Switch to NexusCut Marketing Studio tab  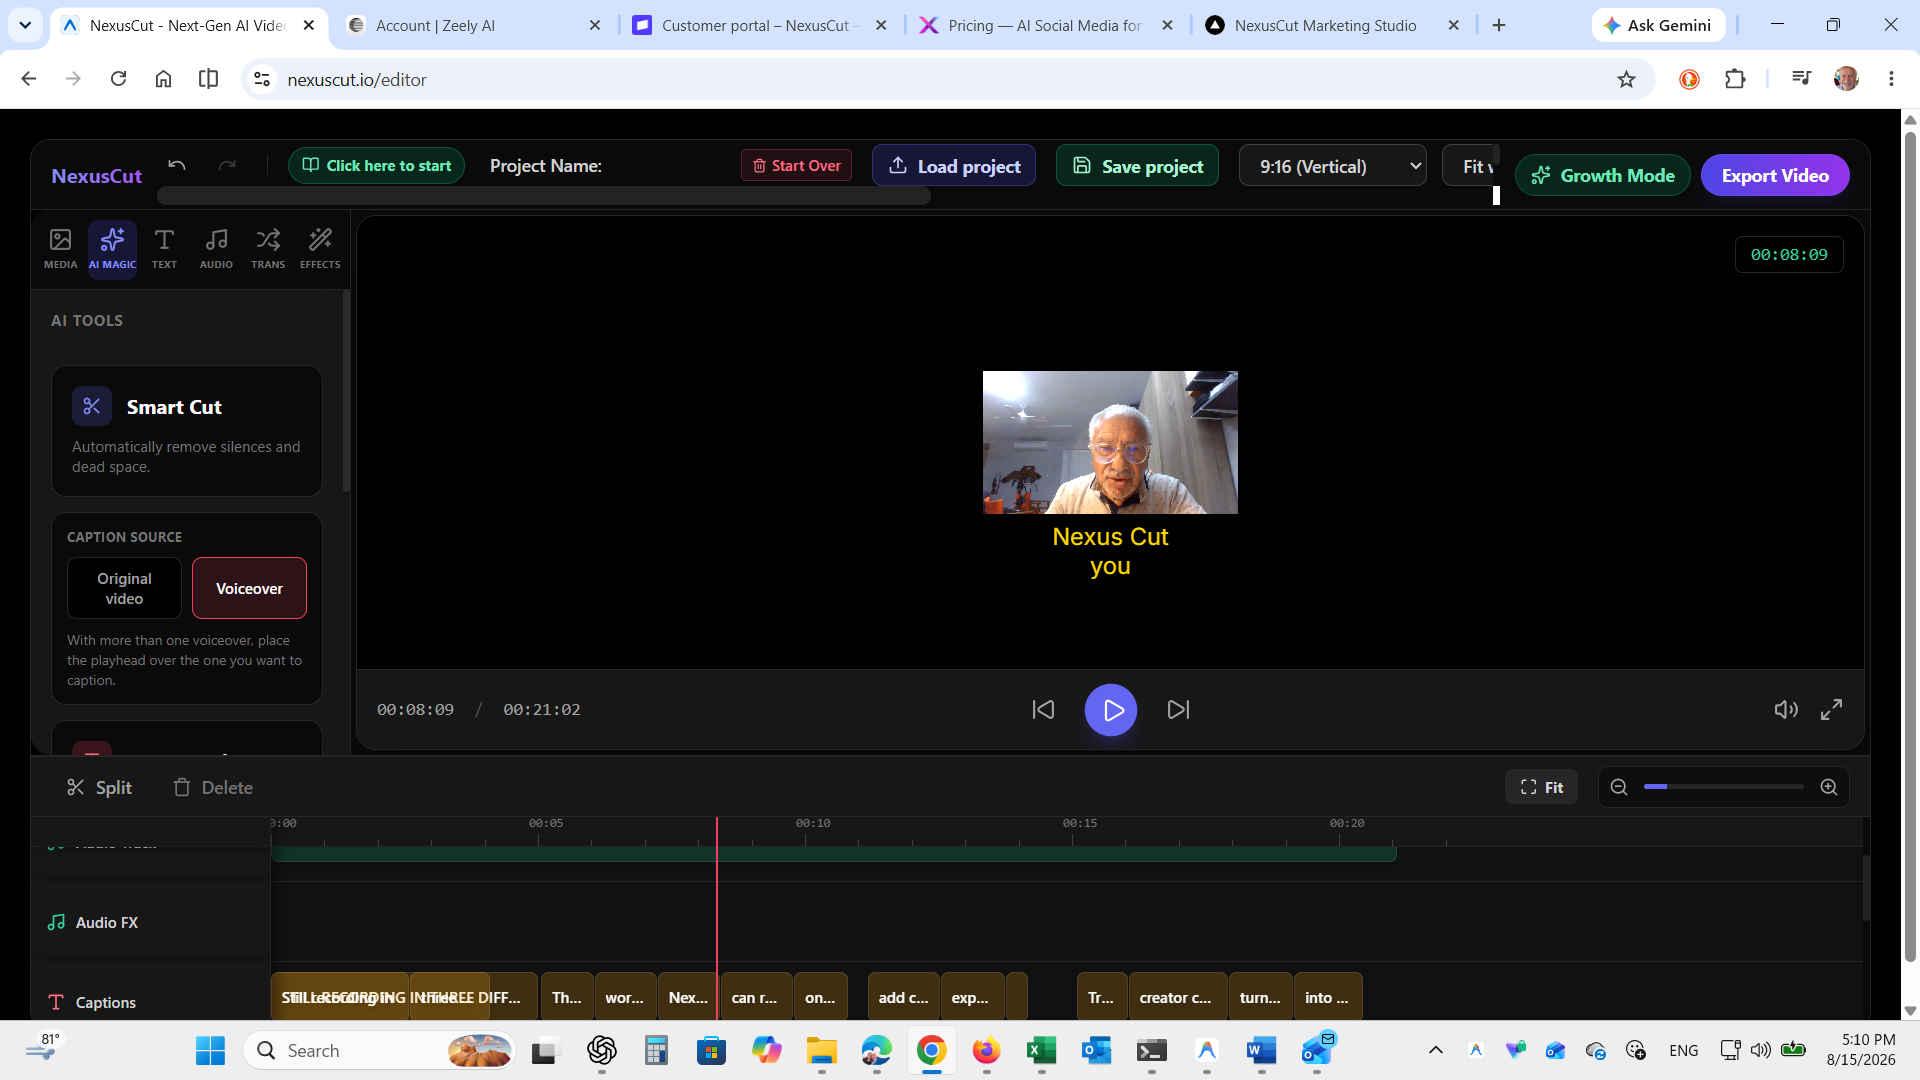click(x=1332, y=25)
